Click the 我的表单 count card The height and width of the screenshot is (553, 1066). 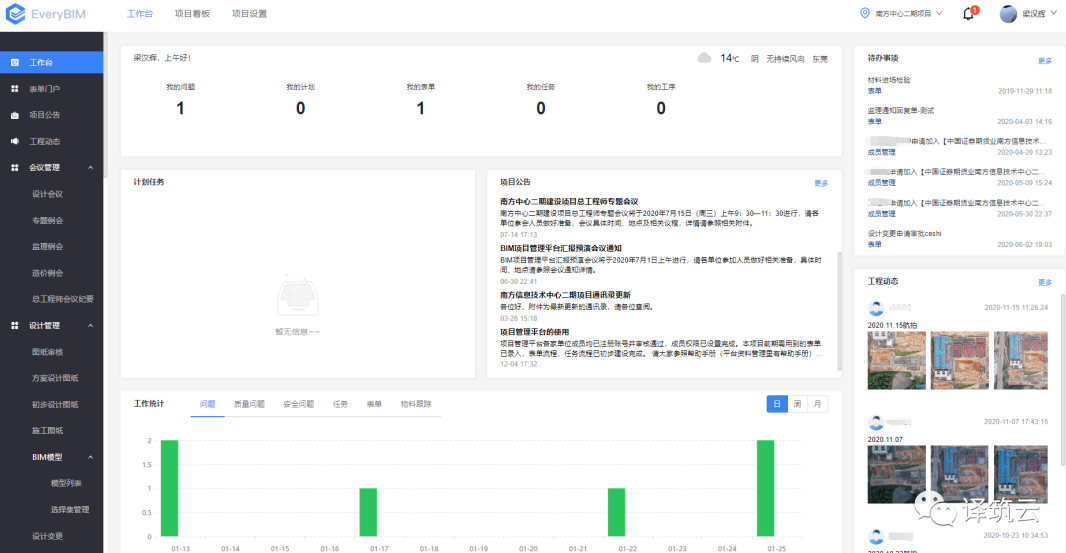click(420, 100)
